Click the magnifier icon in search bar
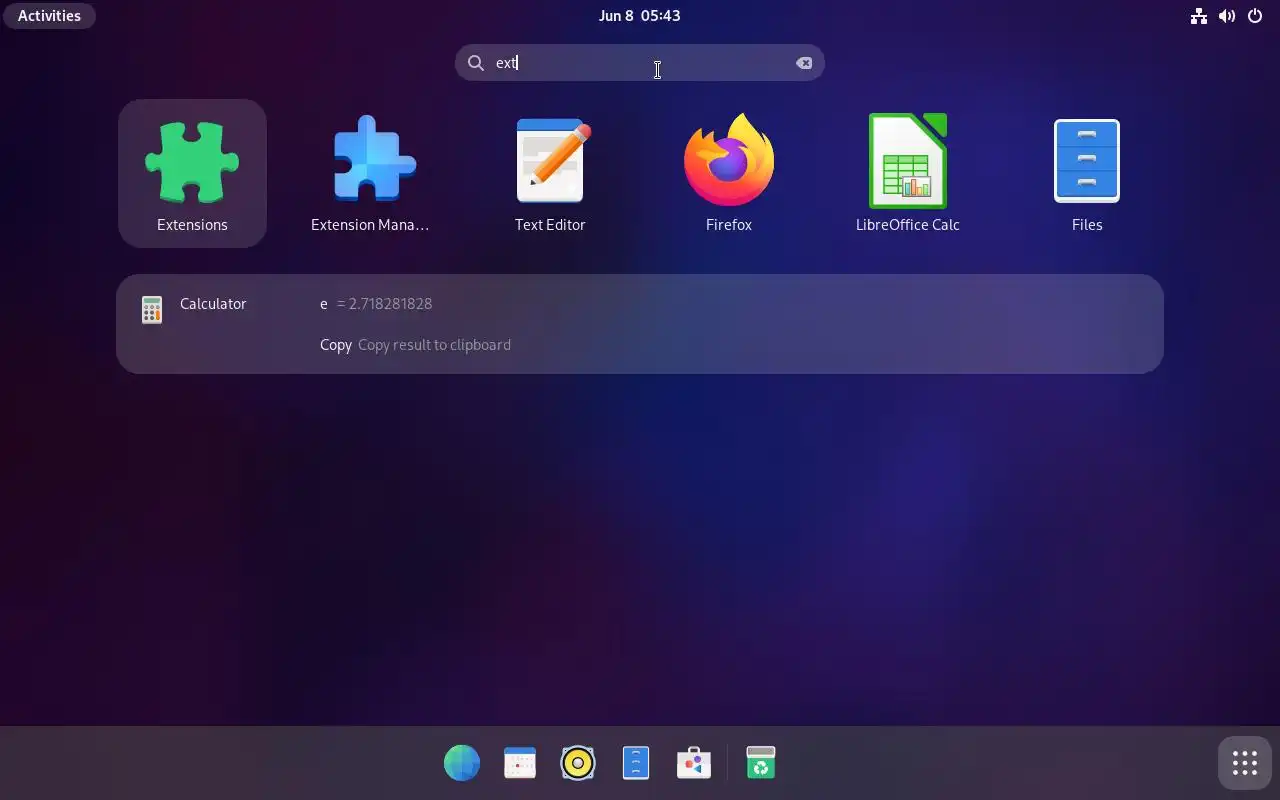The width and height of the screenshot is (1280, 800). point(476,63)
